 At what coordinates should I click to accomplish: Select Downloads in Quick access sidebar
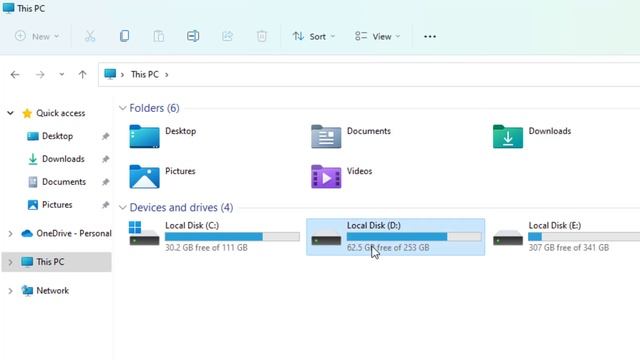63,159
